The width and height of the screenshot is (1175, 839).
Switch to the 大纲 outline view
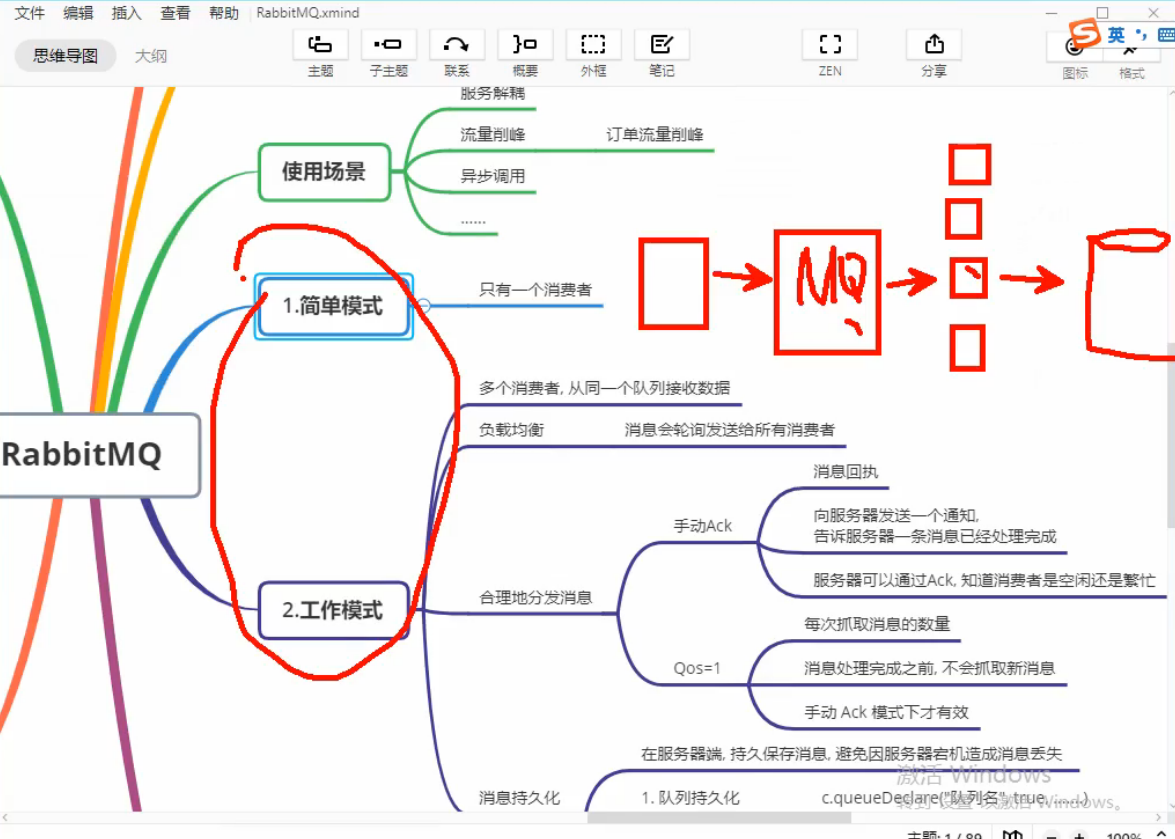pyautogui.click(x=151, y=56)
